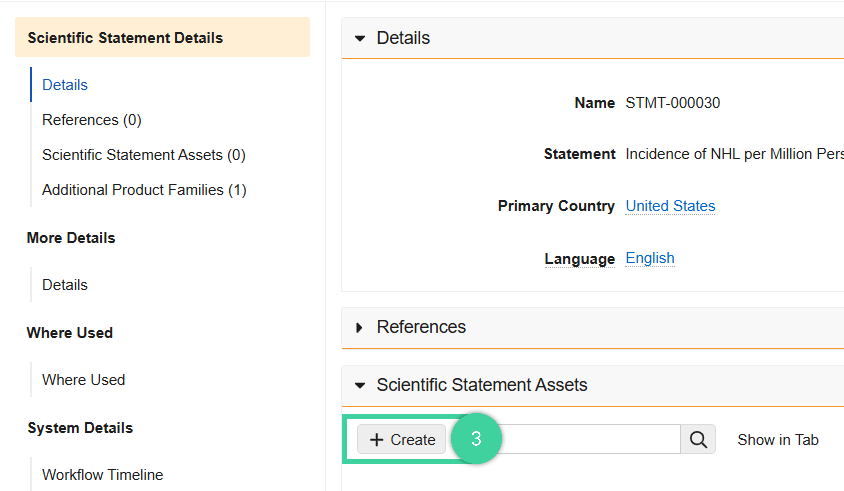The width and height of the screenshot is (844, 491).
Task: Click the magnifying glass search icon
Action: pos(698,439)
